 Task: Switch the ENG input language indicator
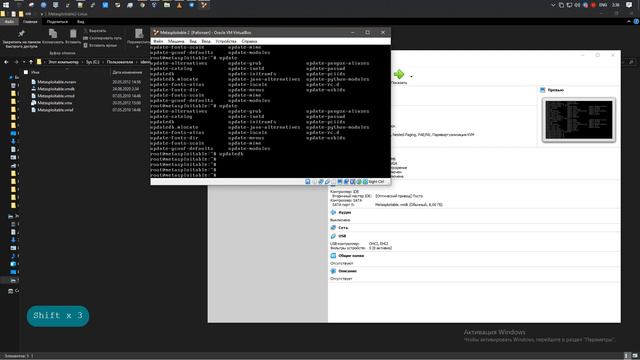click(603, 5)
